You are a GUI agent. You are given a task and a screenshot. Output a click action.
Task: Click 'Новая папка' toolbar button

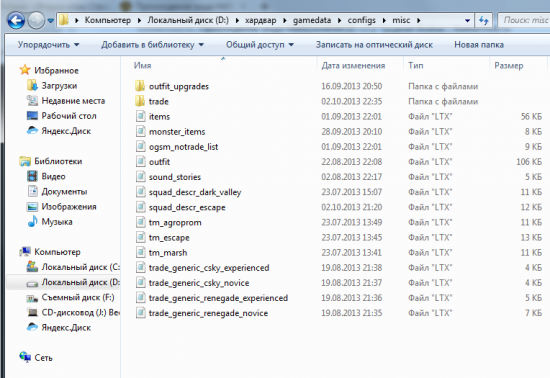[479, 45]
